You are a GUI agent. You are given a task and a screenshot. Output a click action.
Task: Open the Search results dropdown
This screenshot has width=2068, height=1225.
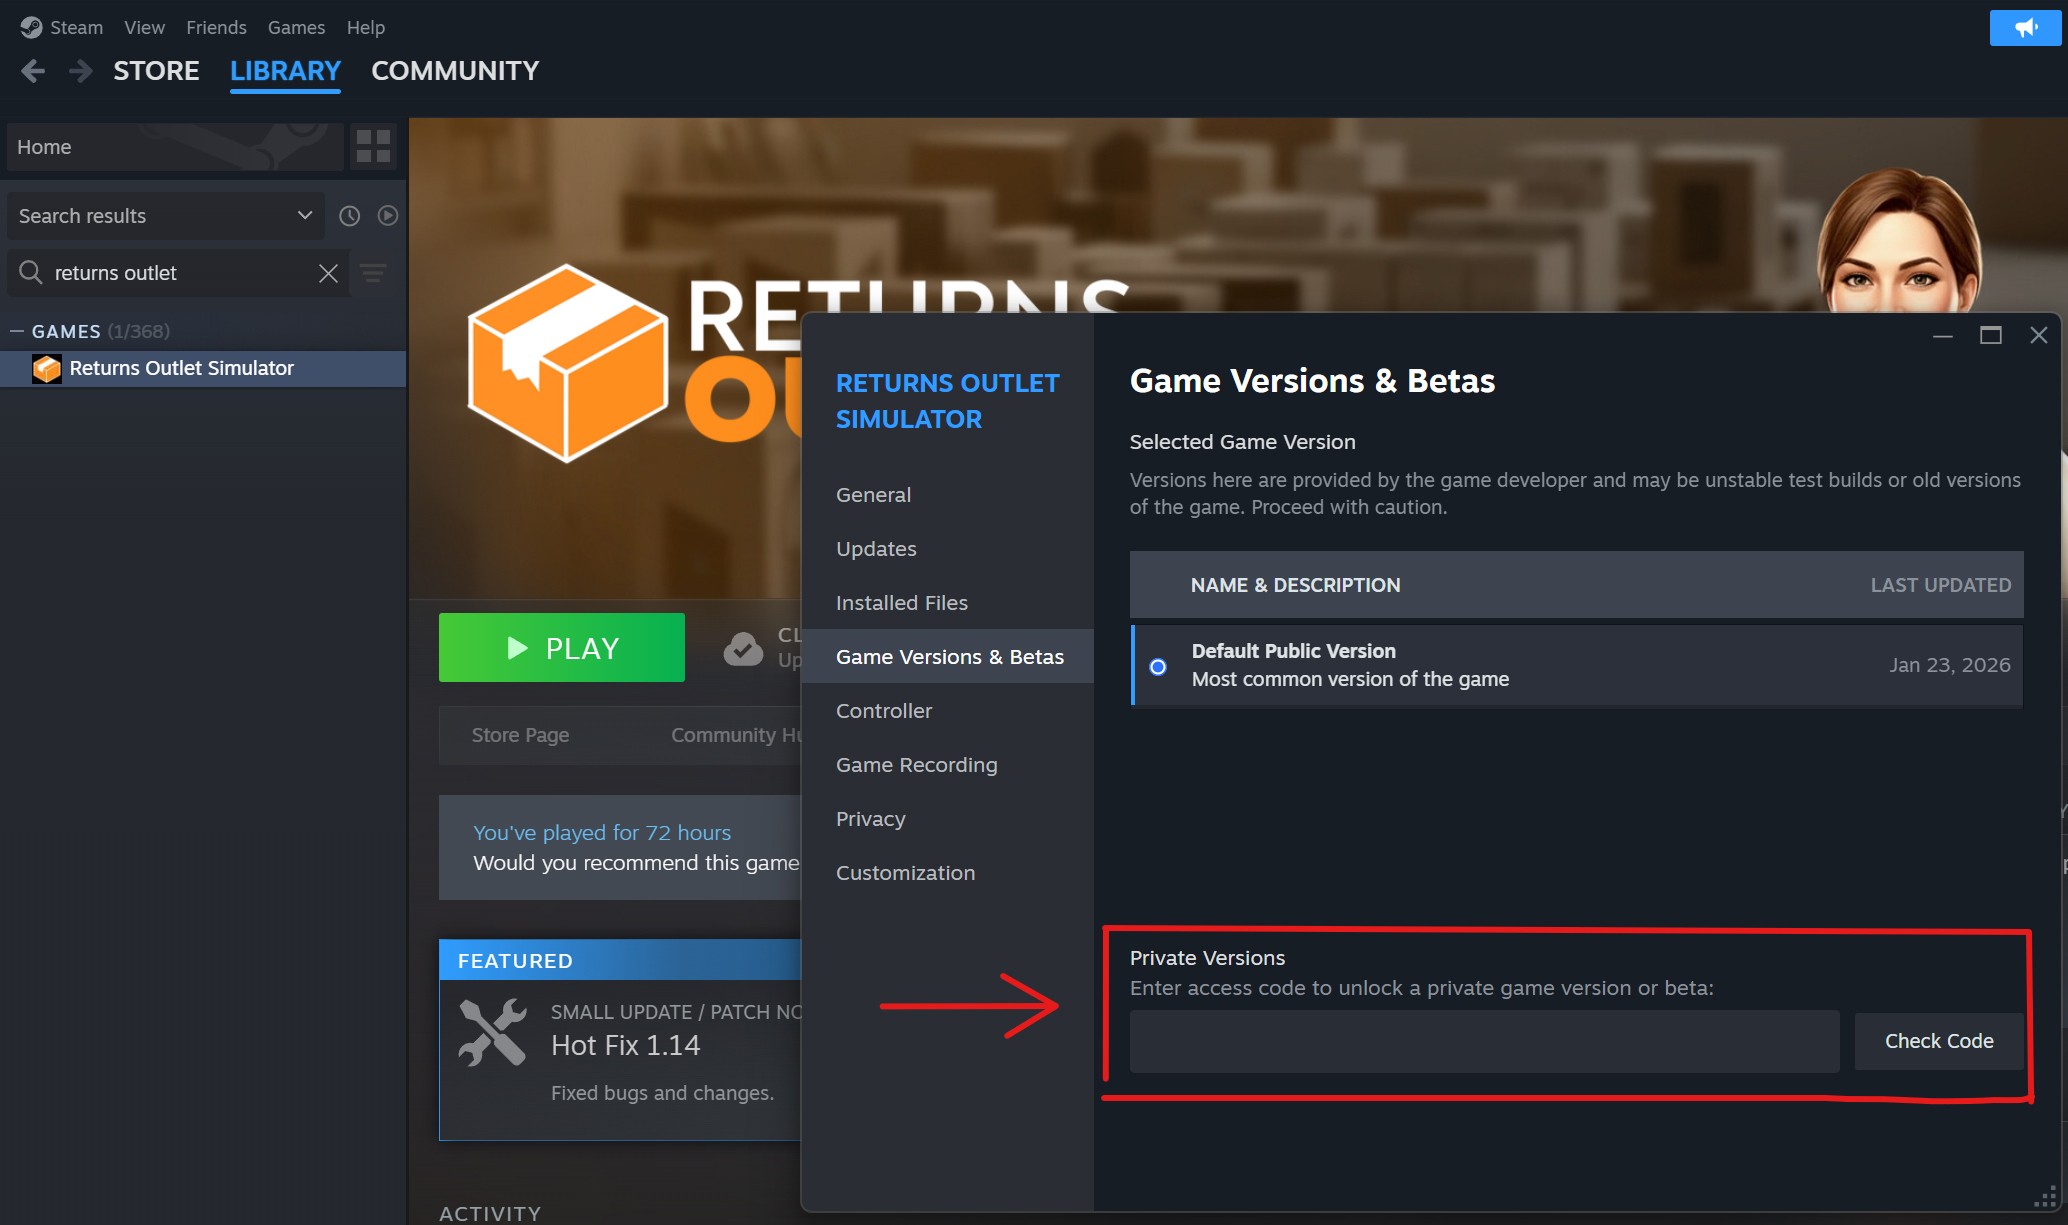click(166, 216)
